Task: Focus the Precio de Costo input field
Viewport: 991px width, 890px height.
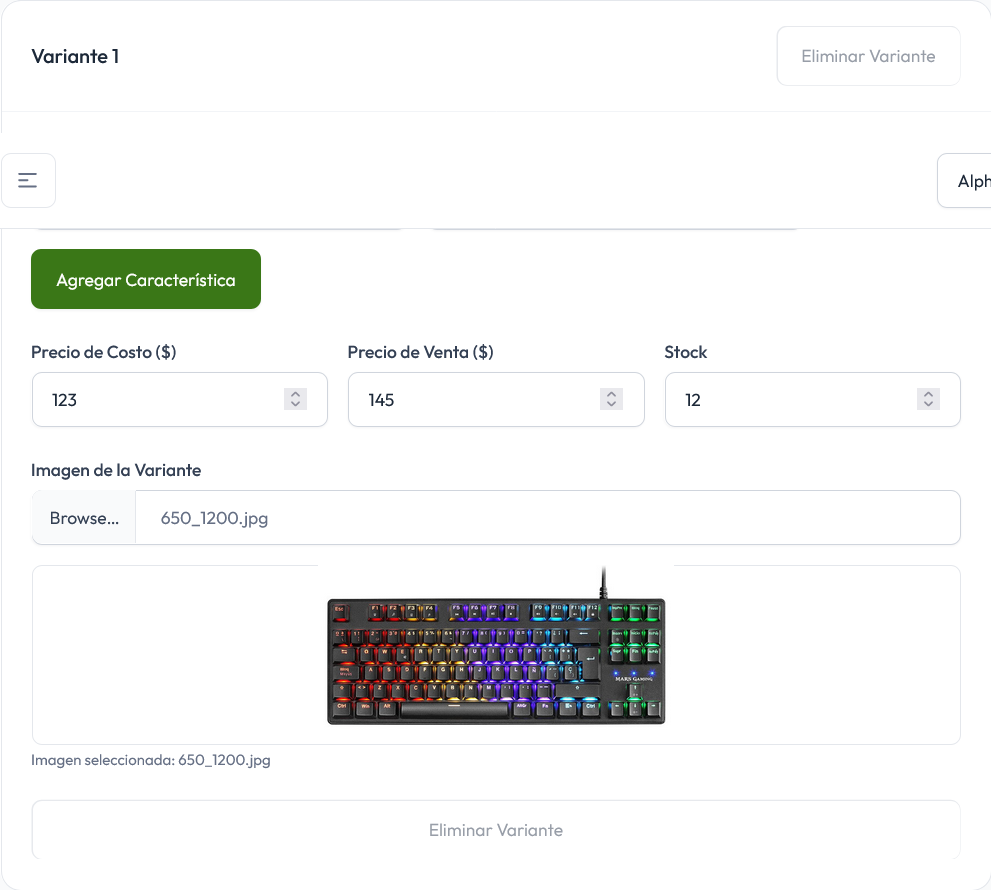Action: (x=160, y=400)
